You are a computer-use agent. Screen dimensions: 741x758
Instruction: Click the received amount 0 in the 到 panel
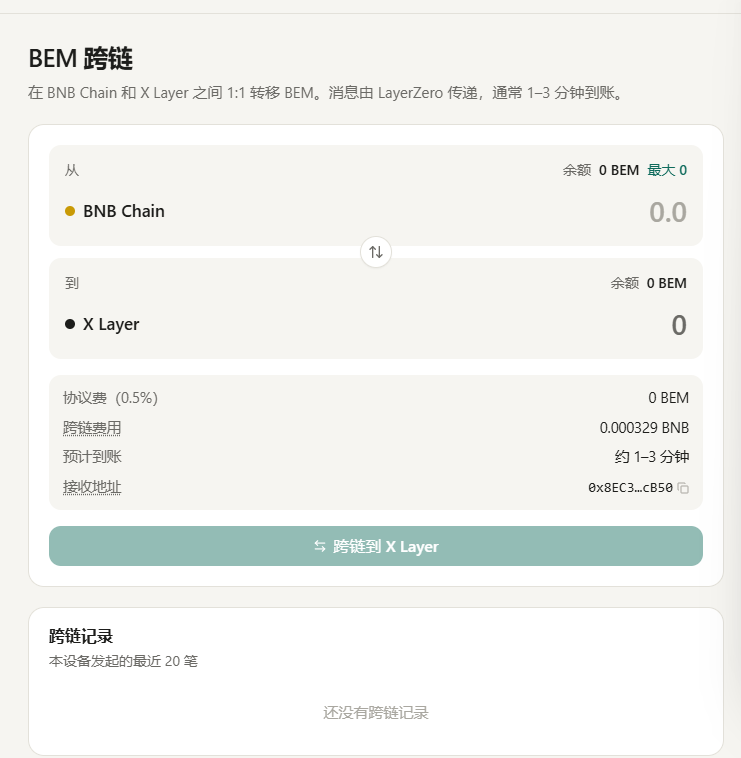(x=679, y=325)
